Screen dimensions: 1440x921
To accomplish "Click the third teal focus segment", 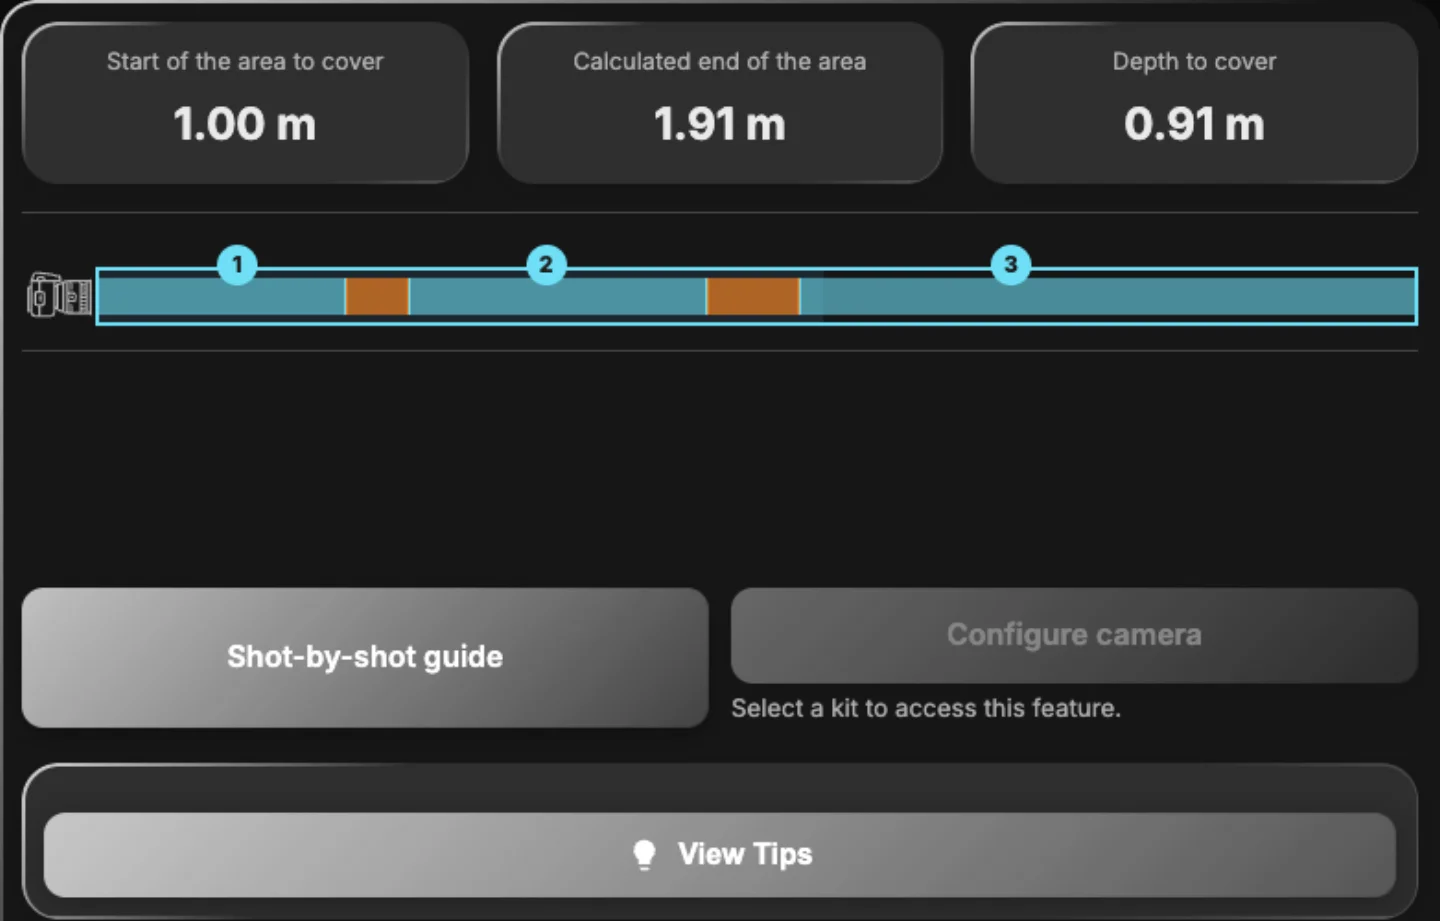I will point(1108,296).
